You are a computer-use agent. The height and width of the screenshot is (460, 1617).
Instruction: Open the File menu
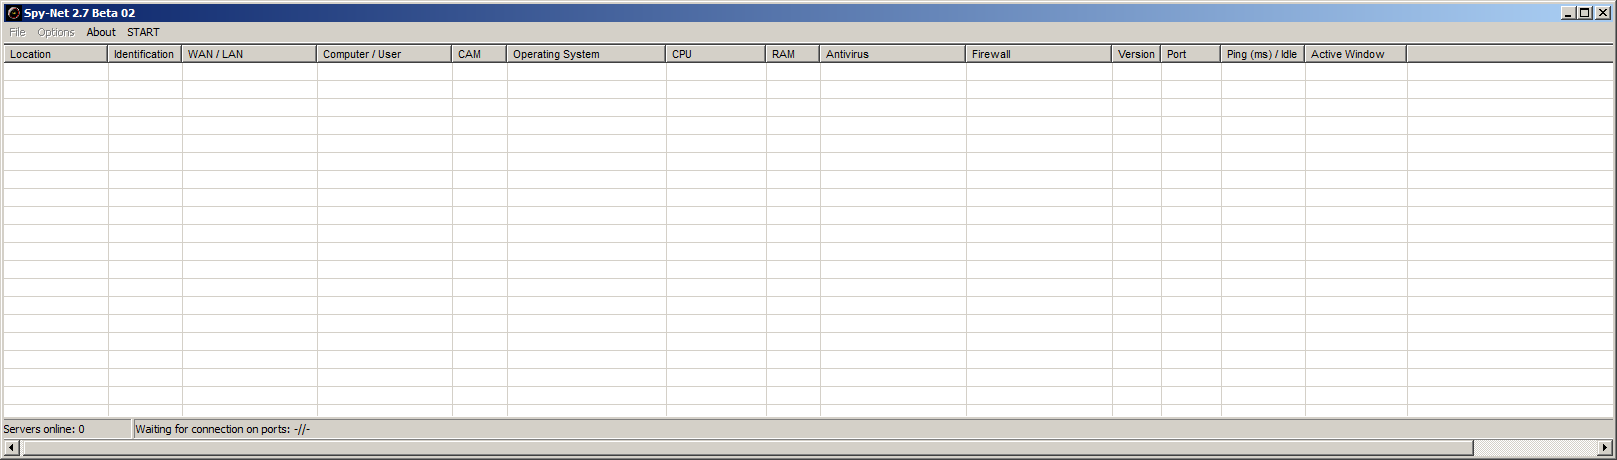point(17,32)
